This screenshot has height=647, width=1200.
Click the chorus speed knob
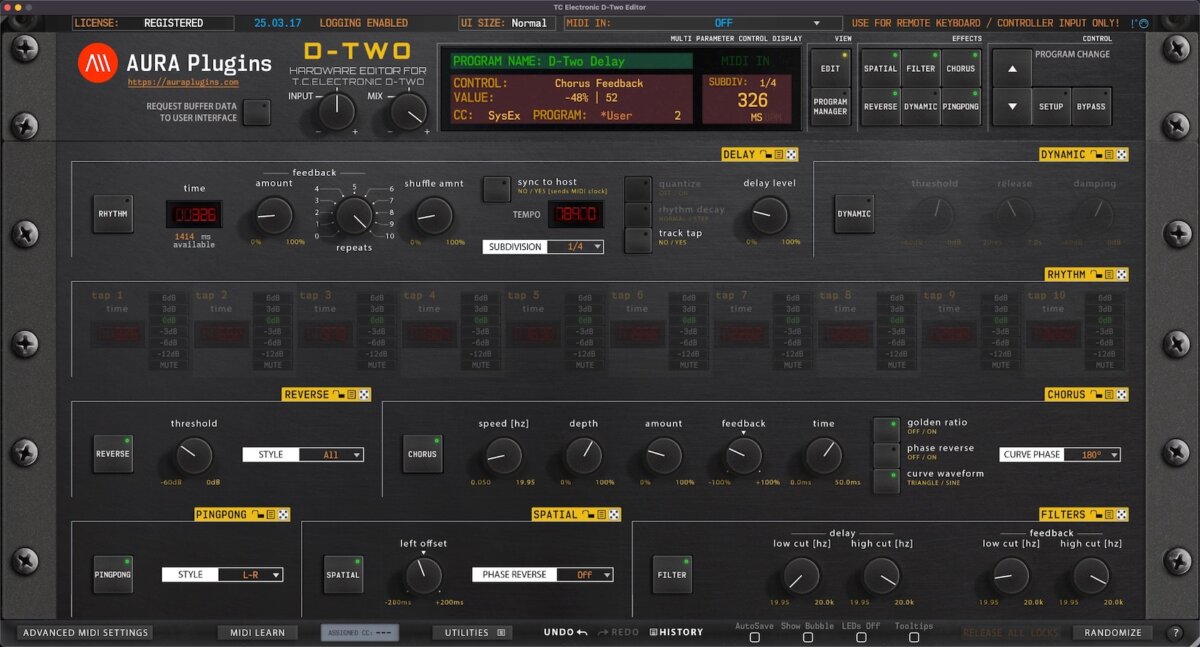click(503, 456)
